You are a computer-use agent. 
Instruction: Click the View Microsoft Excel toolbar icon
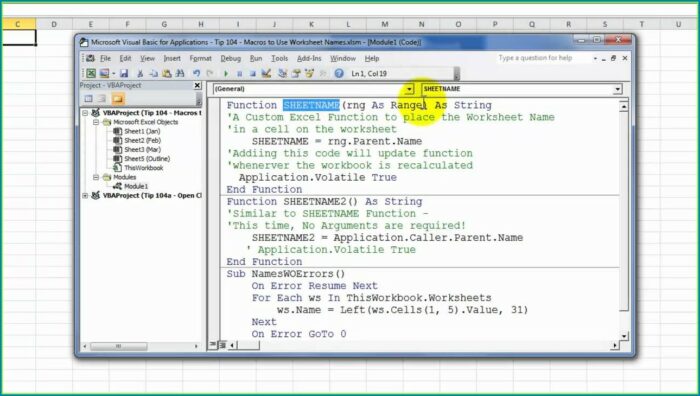(x=91, y=73)
